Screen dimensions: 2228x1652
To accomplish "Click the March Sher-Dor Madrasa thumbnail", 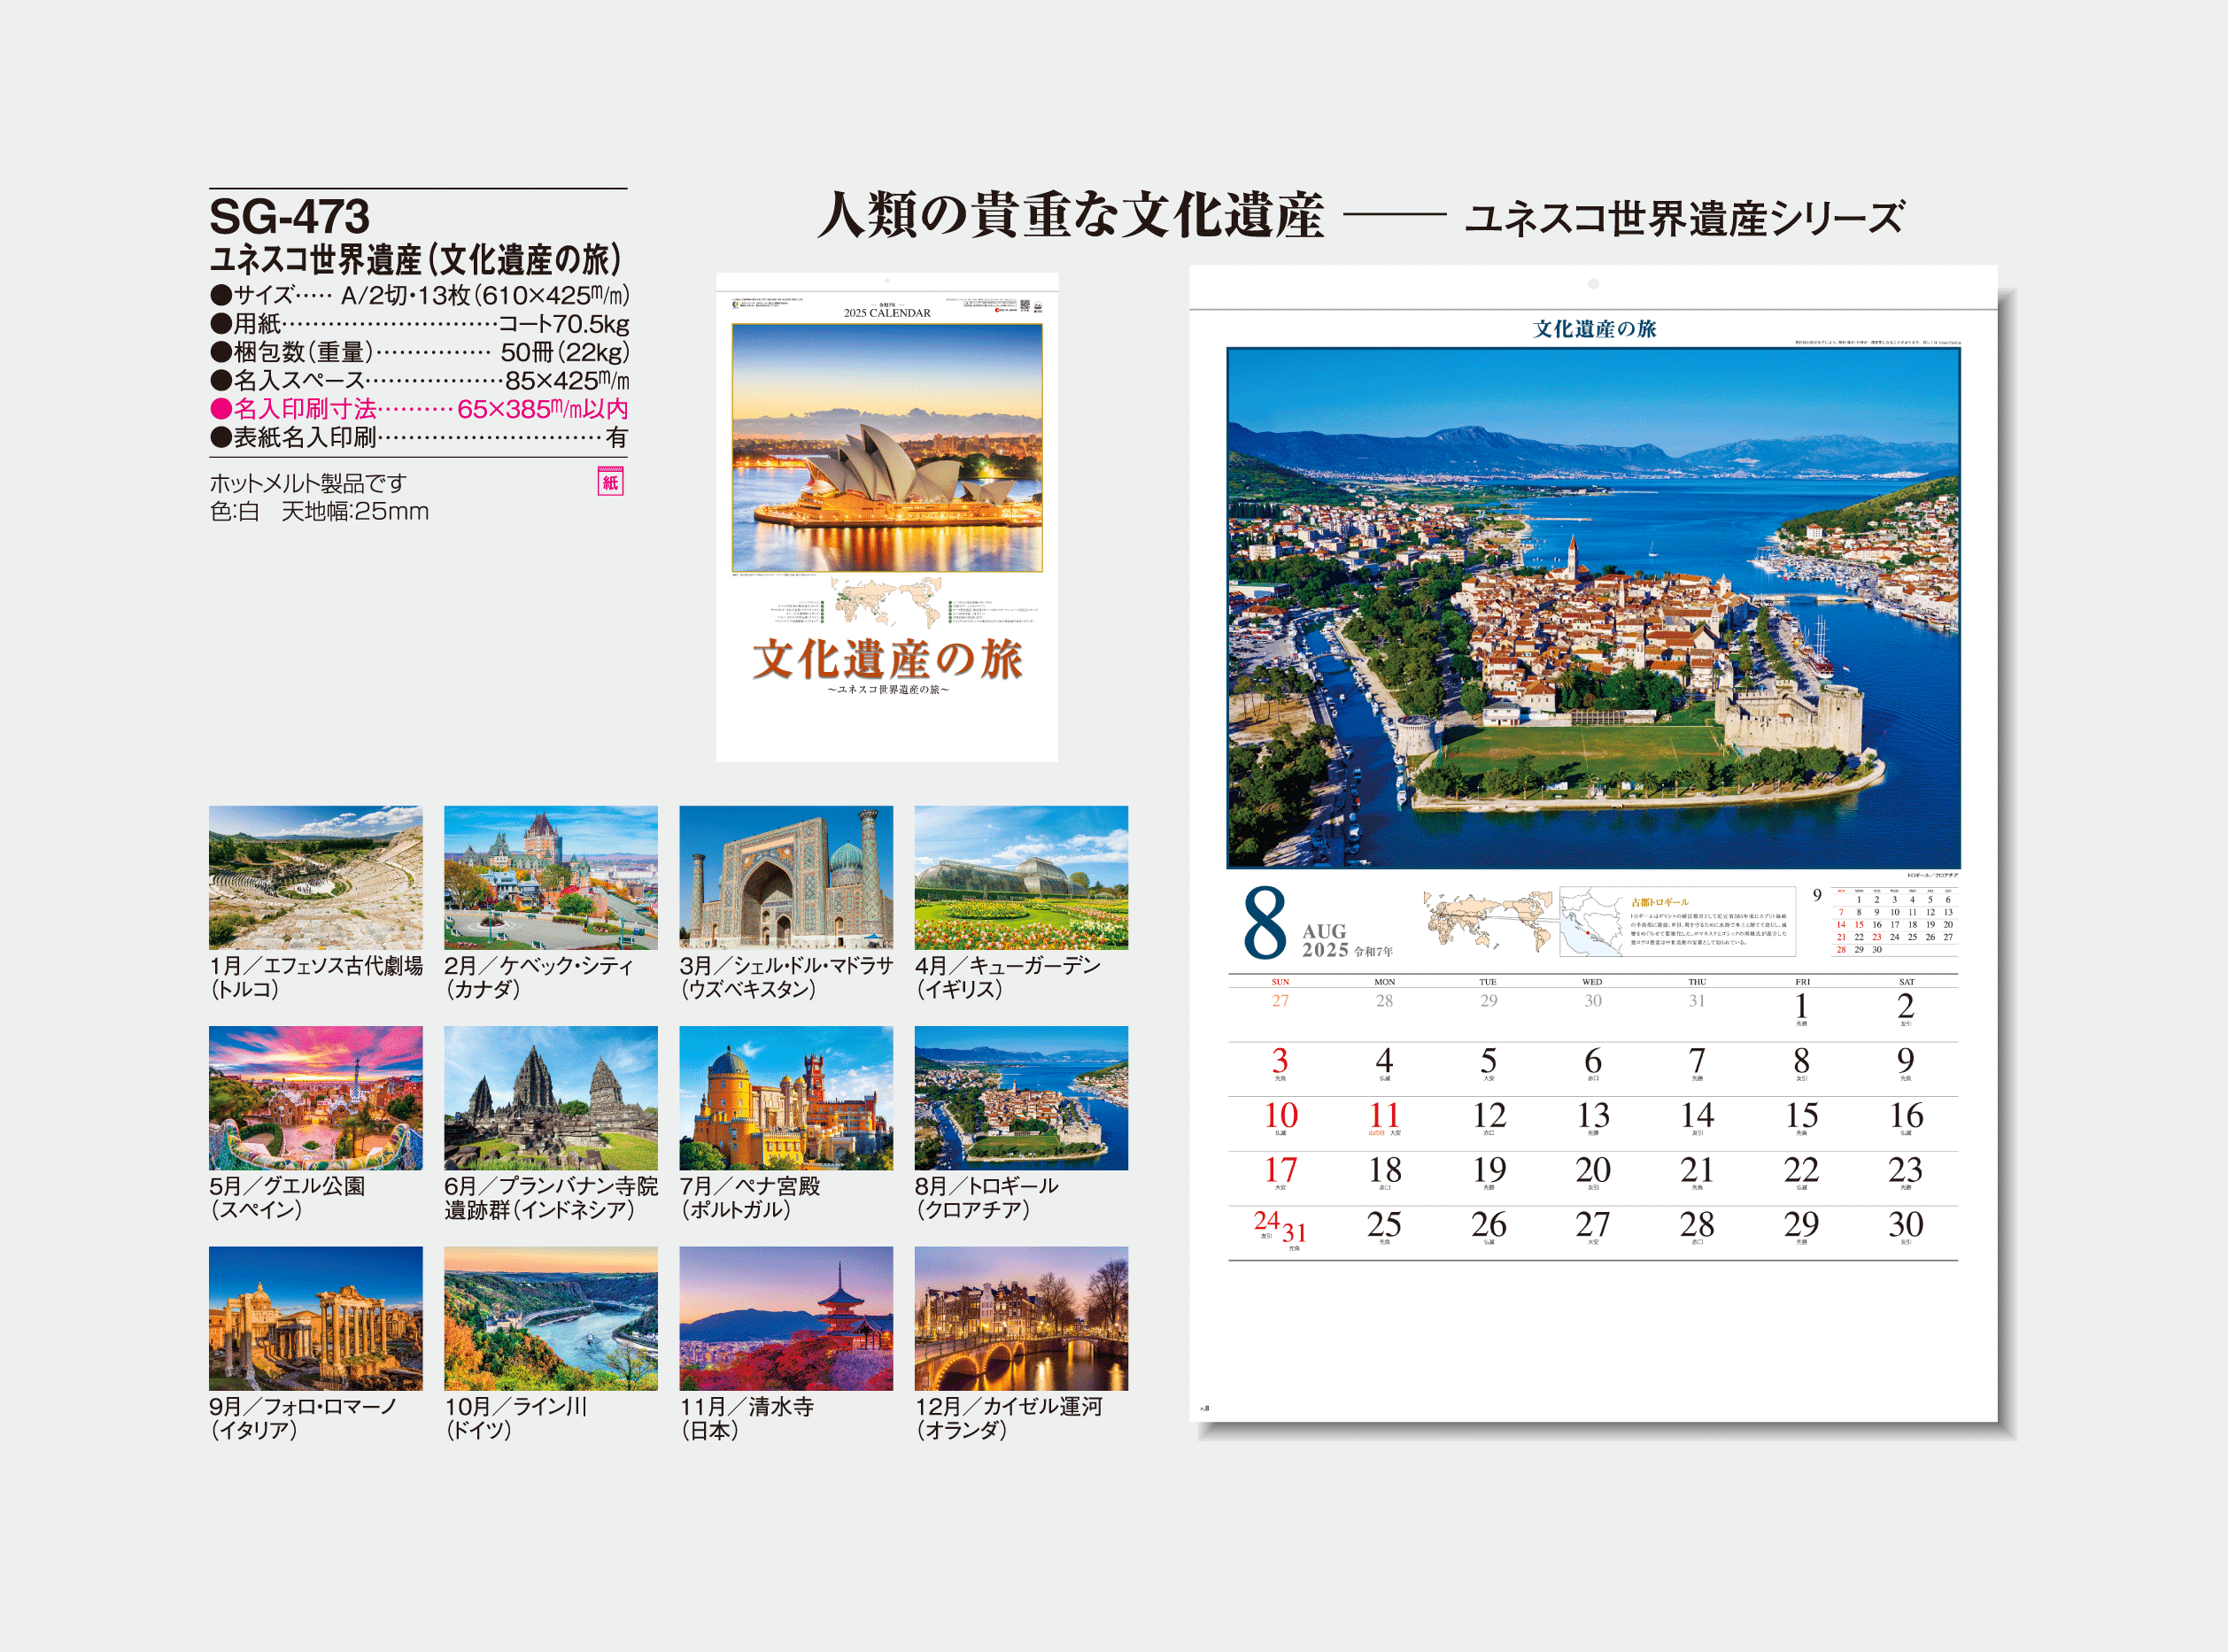I will [x=786, y=877].
